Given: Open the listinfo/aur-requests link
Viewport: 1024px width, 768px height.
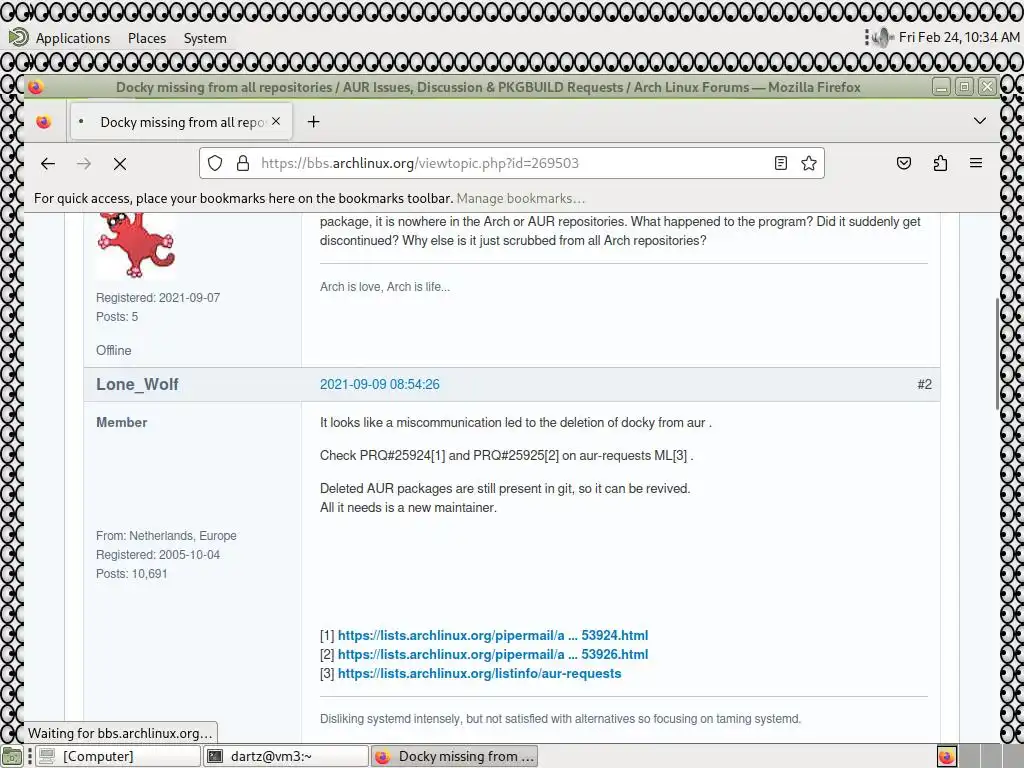Looking at the screenshot, I should pos(479,673).
